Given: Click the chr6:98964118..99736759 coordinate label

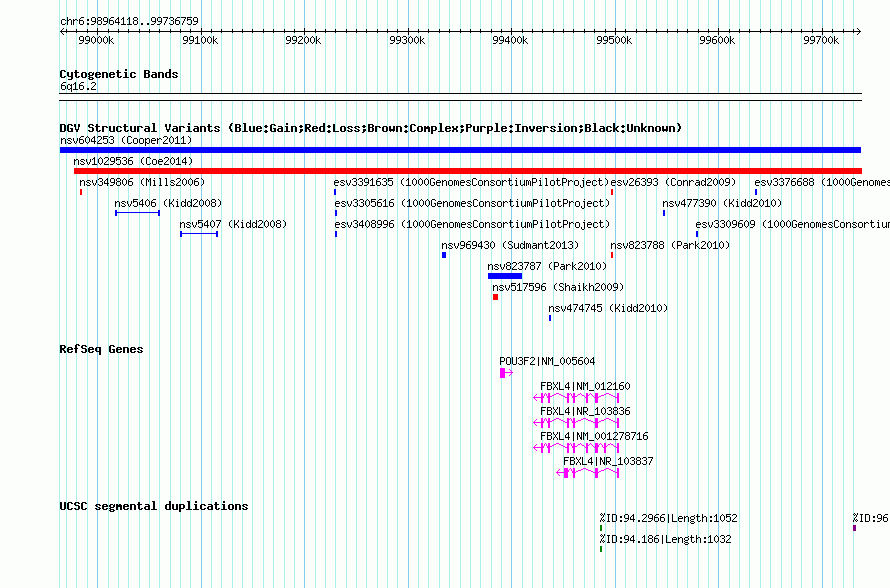Looking at the screenshot, I should coord(129,21).
